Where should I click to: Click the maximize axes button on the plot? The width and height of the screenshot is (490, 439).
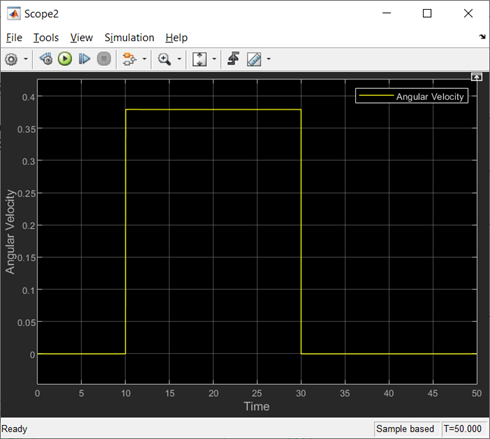click(477, 77)
